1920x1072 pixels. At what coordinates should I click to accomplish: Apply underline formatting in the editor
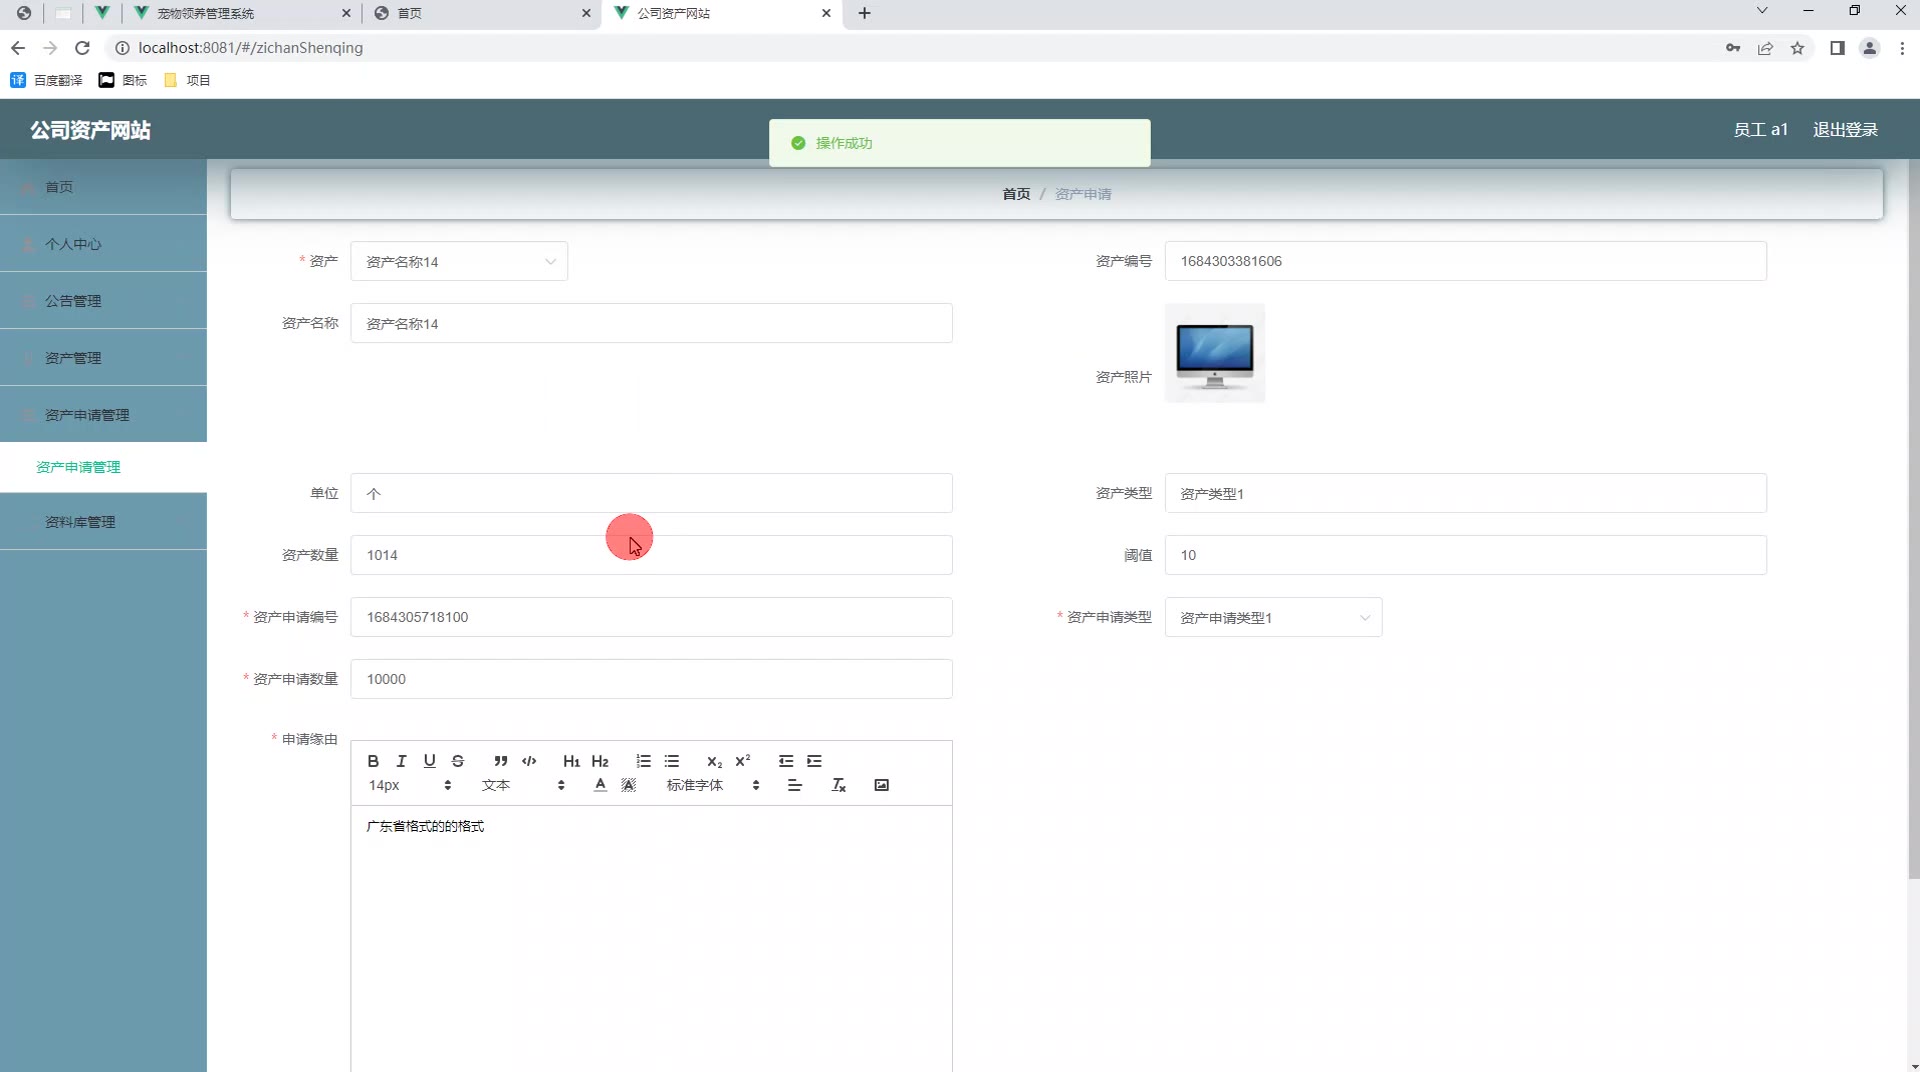pos(430,761)
